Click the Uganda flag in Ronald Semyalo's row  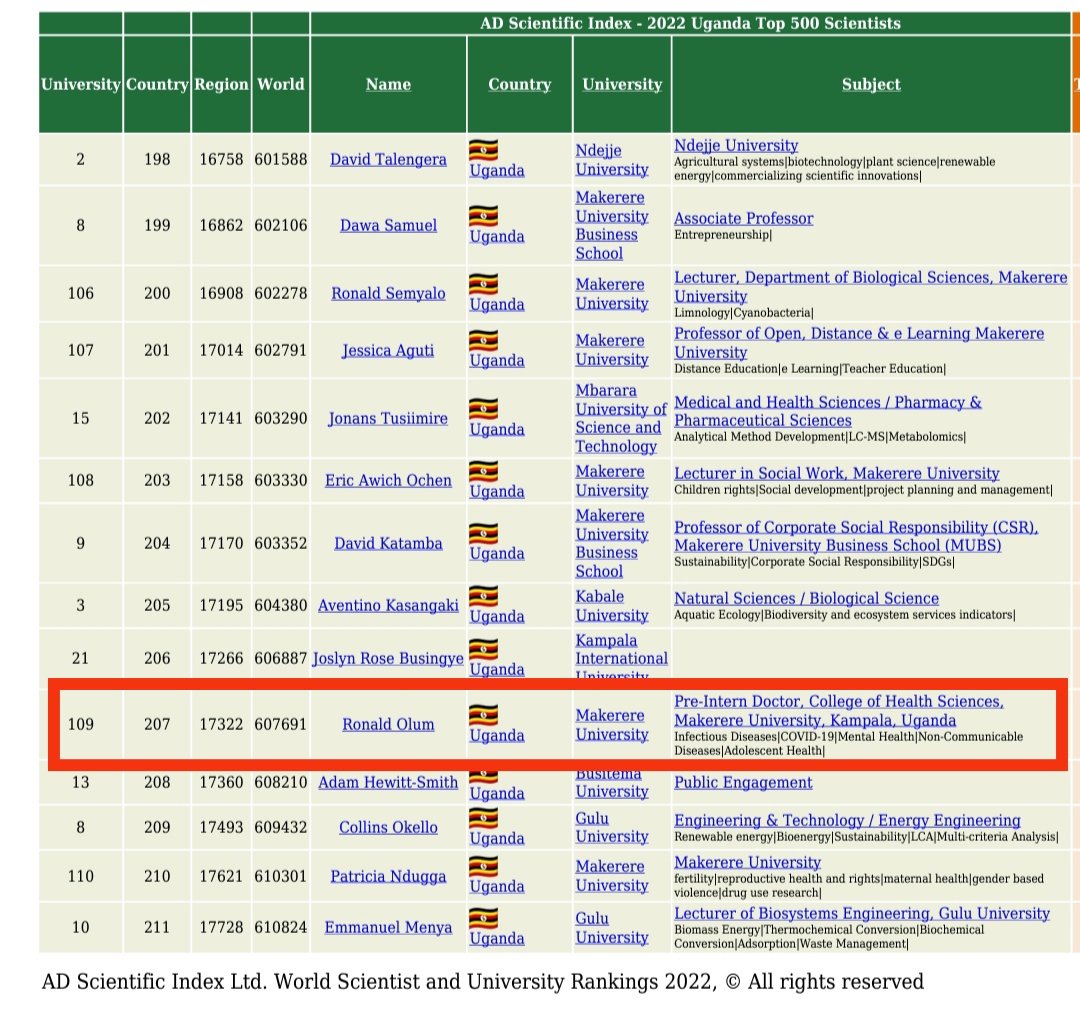pyautogui.click(x=484, y=284)
